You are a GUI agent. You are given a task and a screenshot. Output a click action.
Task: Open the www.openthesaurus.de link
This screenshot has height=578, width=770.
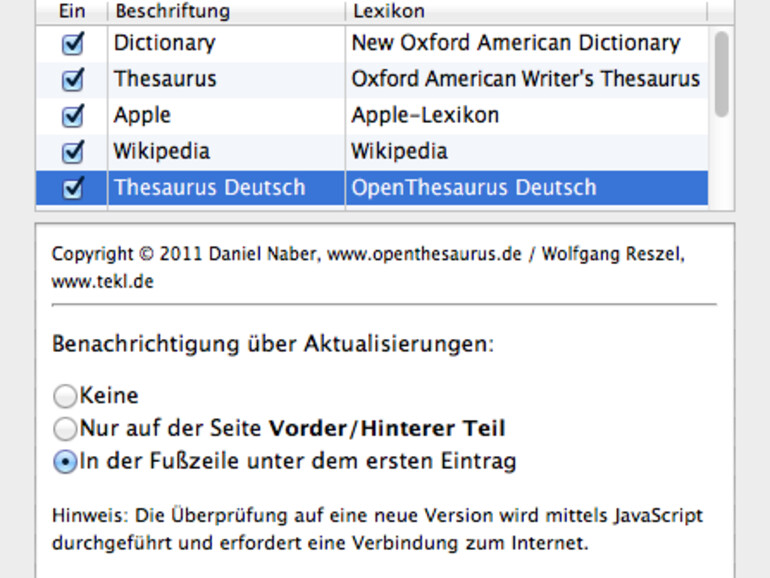424,254
